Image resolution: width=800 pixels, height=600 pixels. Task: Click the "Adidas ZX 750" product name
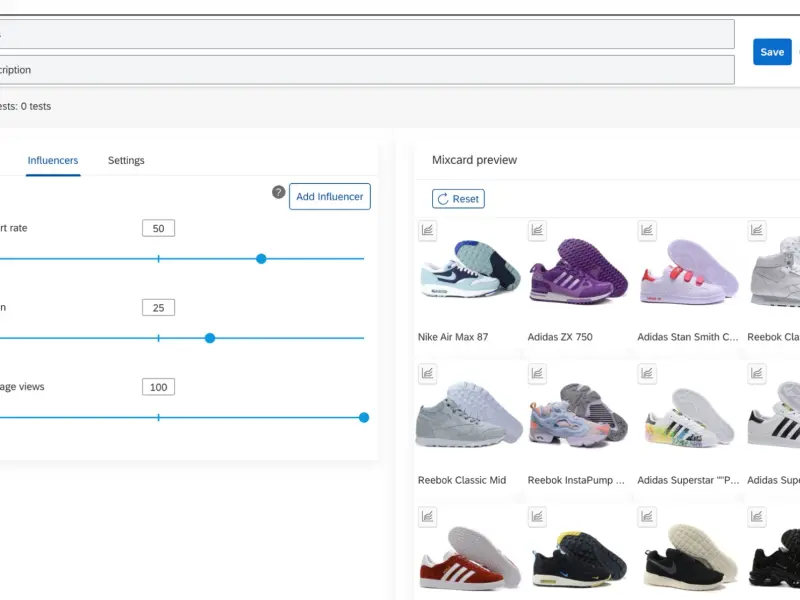(x=560, y=337)
